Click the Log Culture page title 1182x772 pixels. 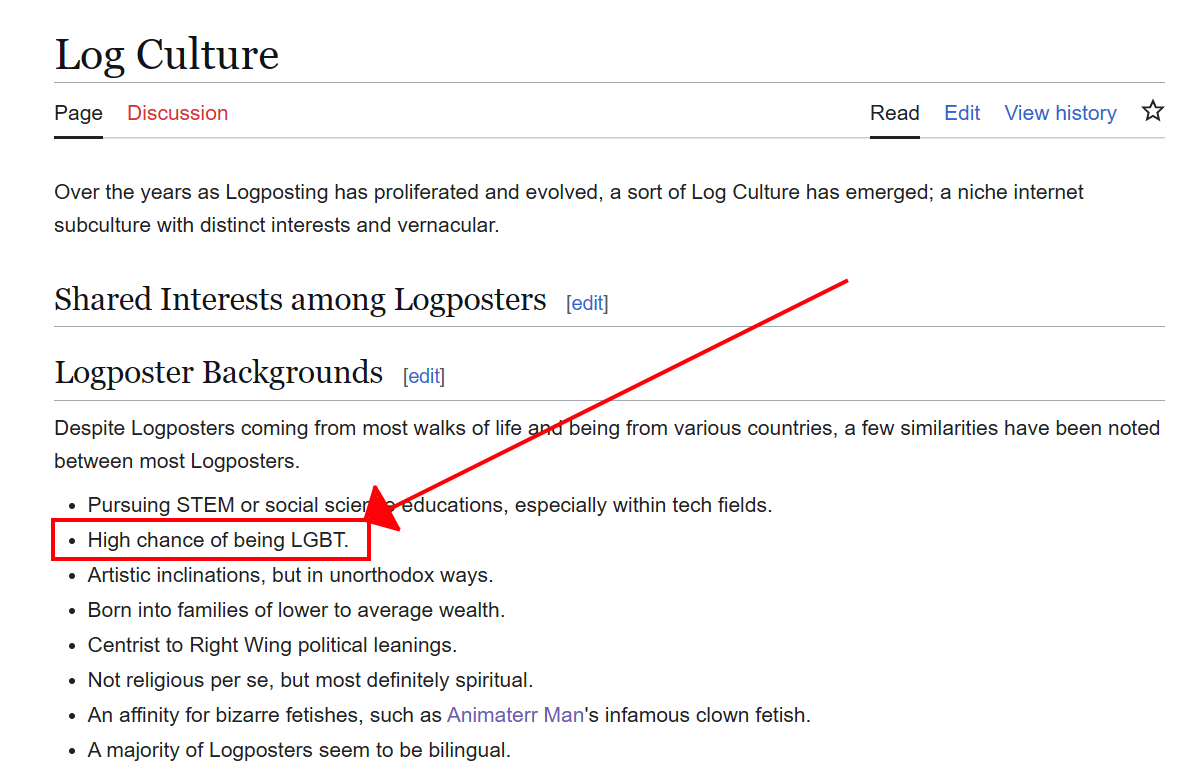pyautogui.click(x=167, y=55)
